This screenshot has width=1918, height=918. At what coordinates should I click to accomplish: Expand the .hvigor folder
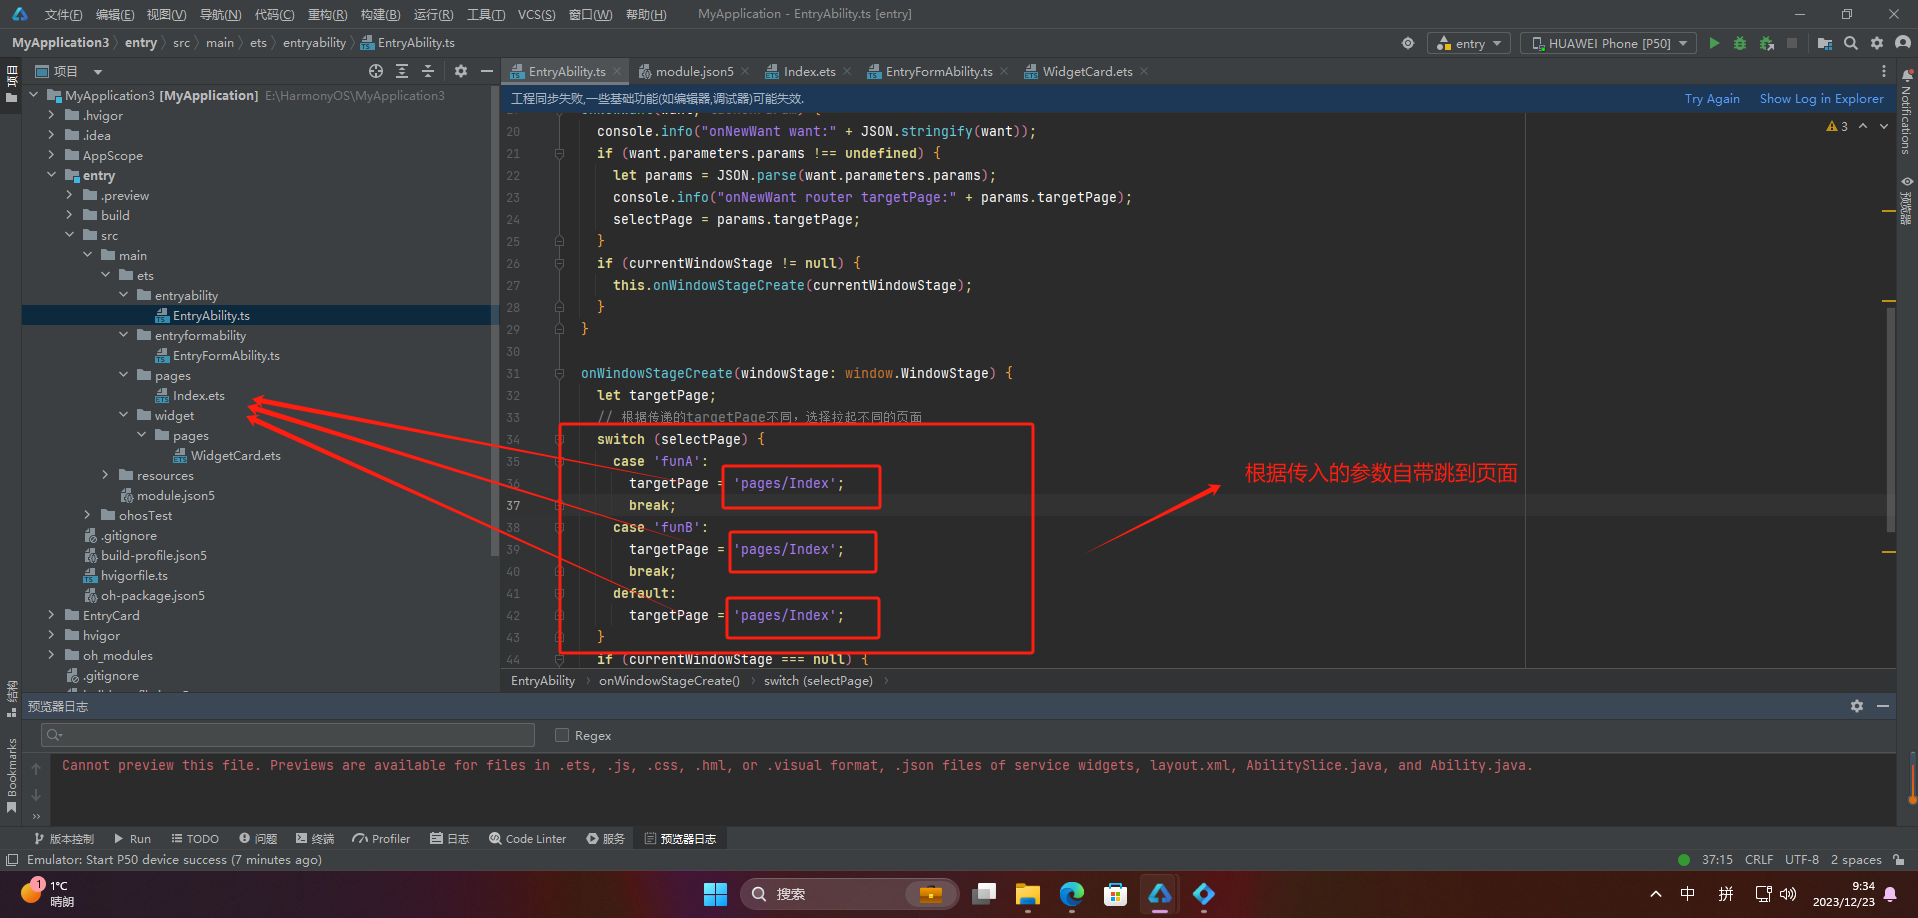(51, 115)
